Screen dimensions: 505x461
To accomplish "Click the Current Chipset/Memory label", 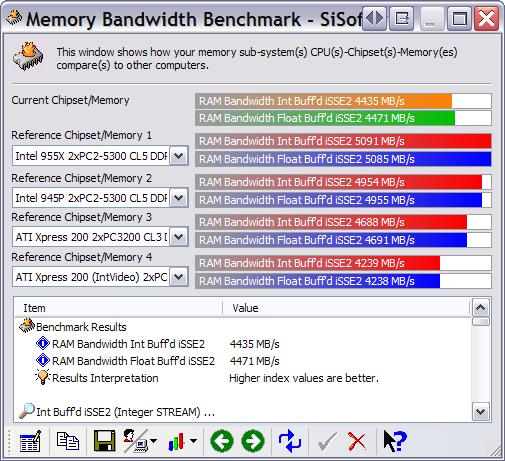I will [x=70, y=100].
